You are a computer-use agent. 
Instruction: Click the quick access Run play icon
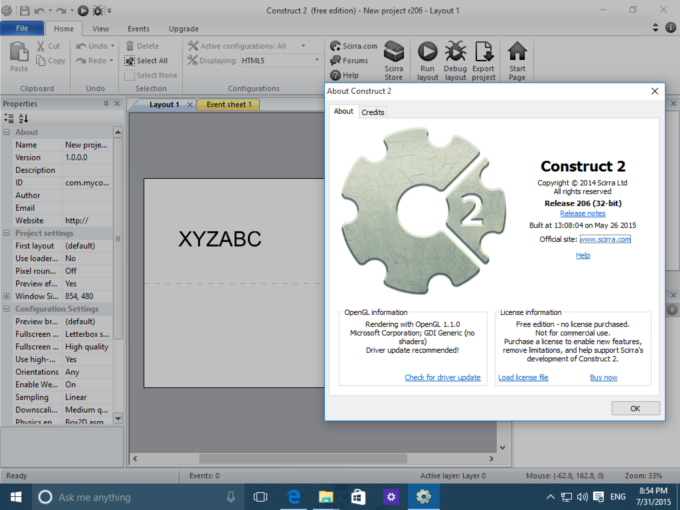(x=83, y=10)
